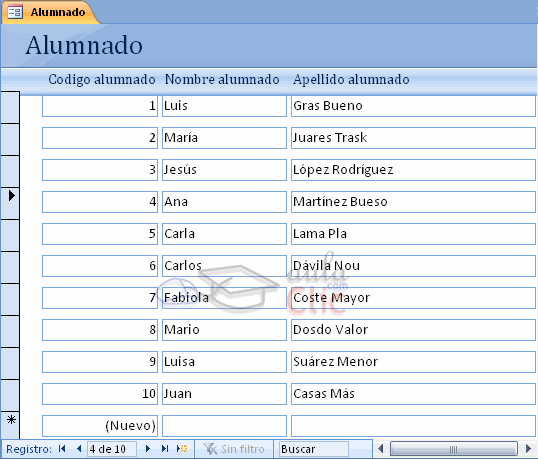
Task: Click the current record number box '4 de 10'
Action: tap(112, 449)
